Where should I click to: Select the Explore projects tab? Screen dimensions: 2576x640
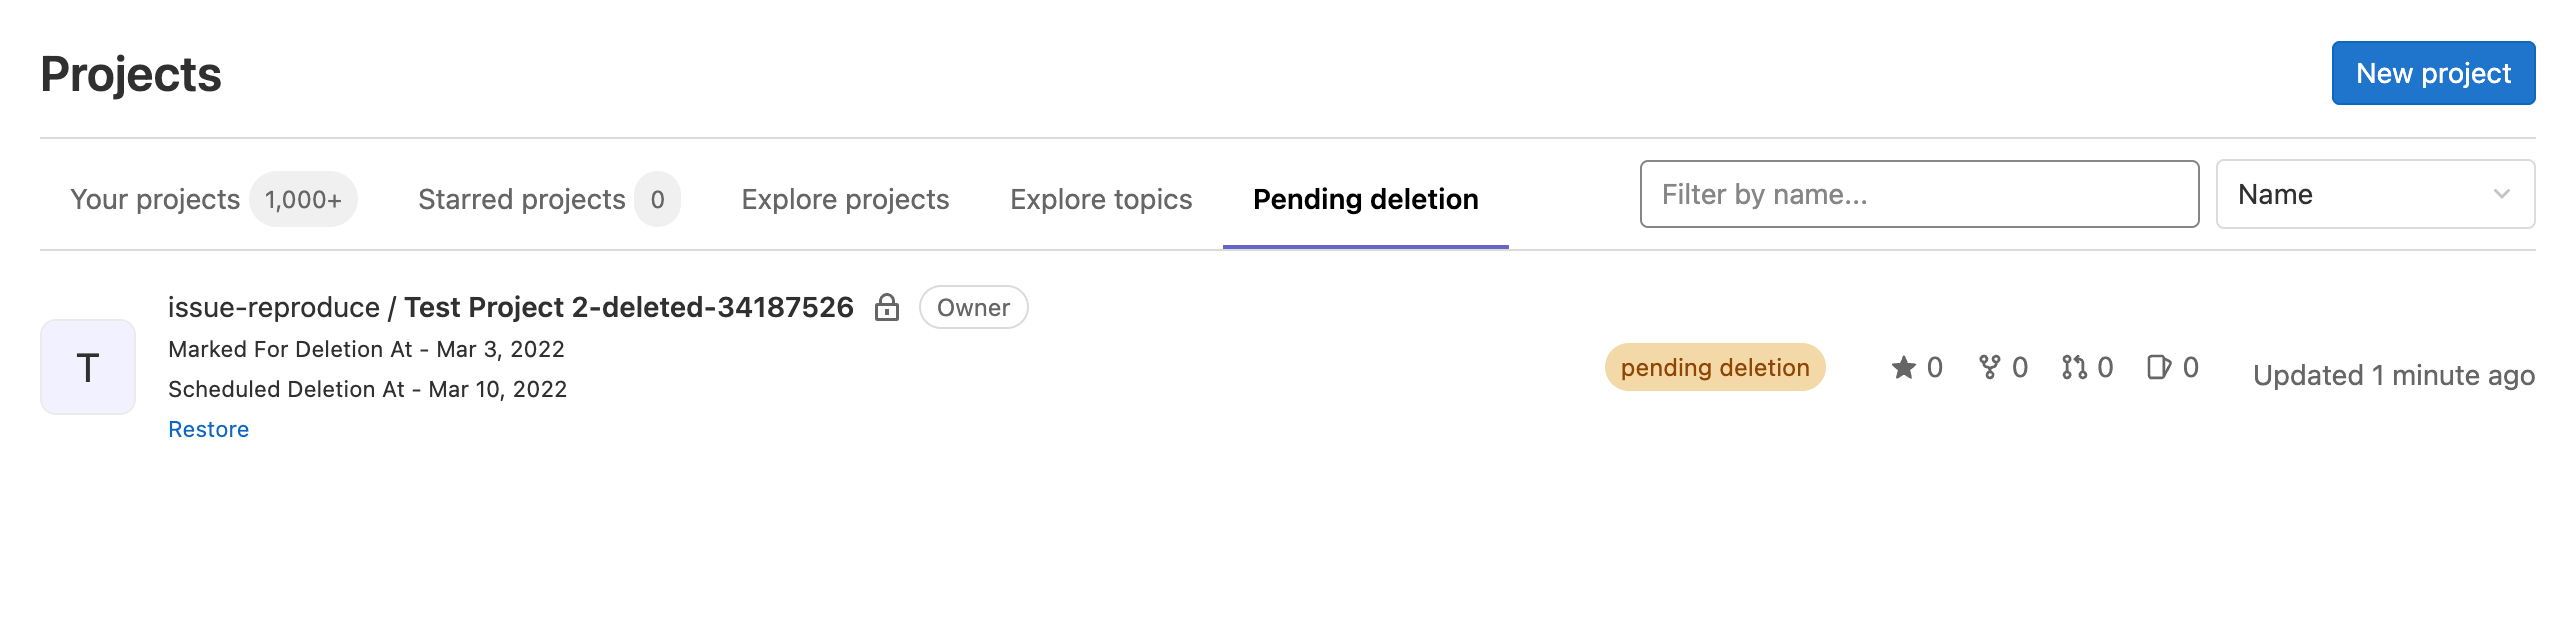tap(845, 198)
